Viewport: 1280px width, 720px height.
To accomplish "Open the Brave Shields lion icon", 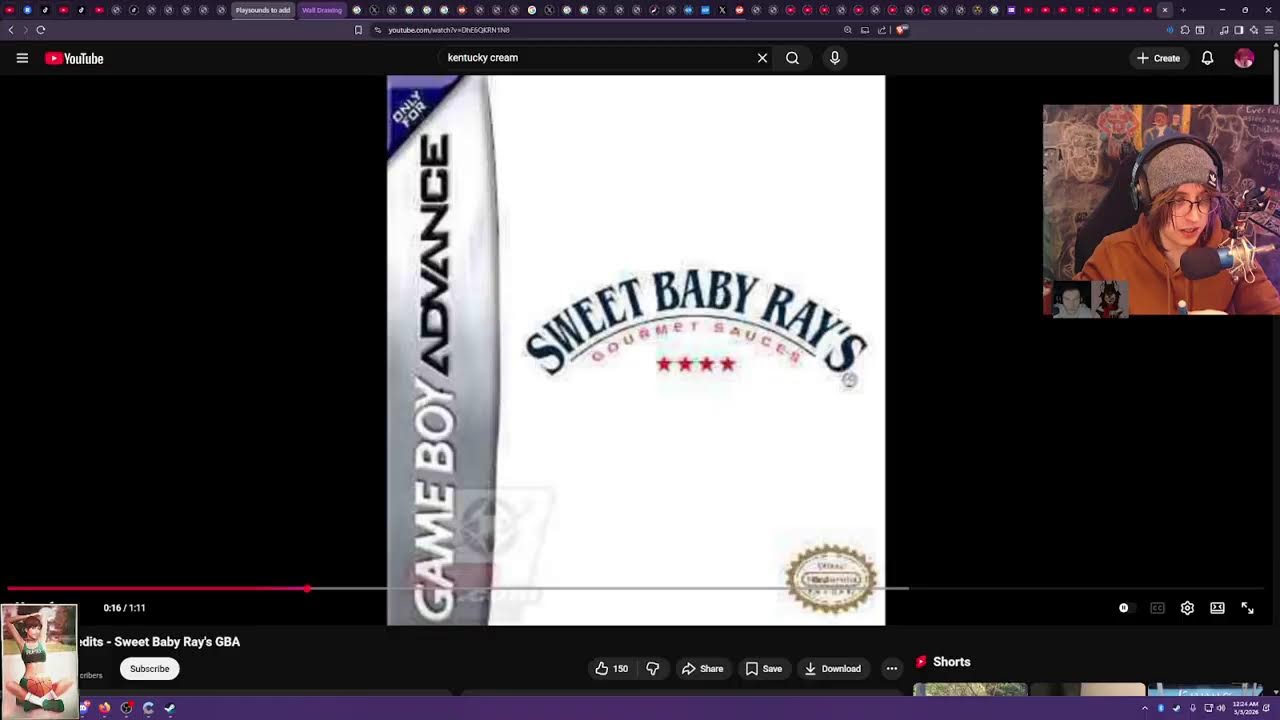I will click(901, 30).
